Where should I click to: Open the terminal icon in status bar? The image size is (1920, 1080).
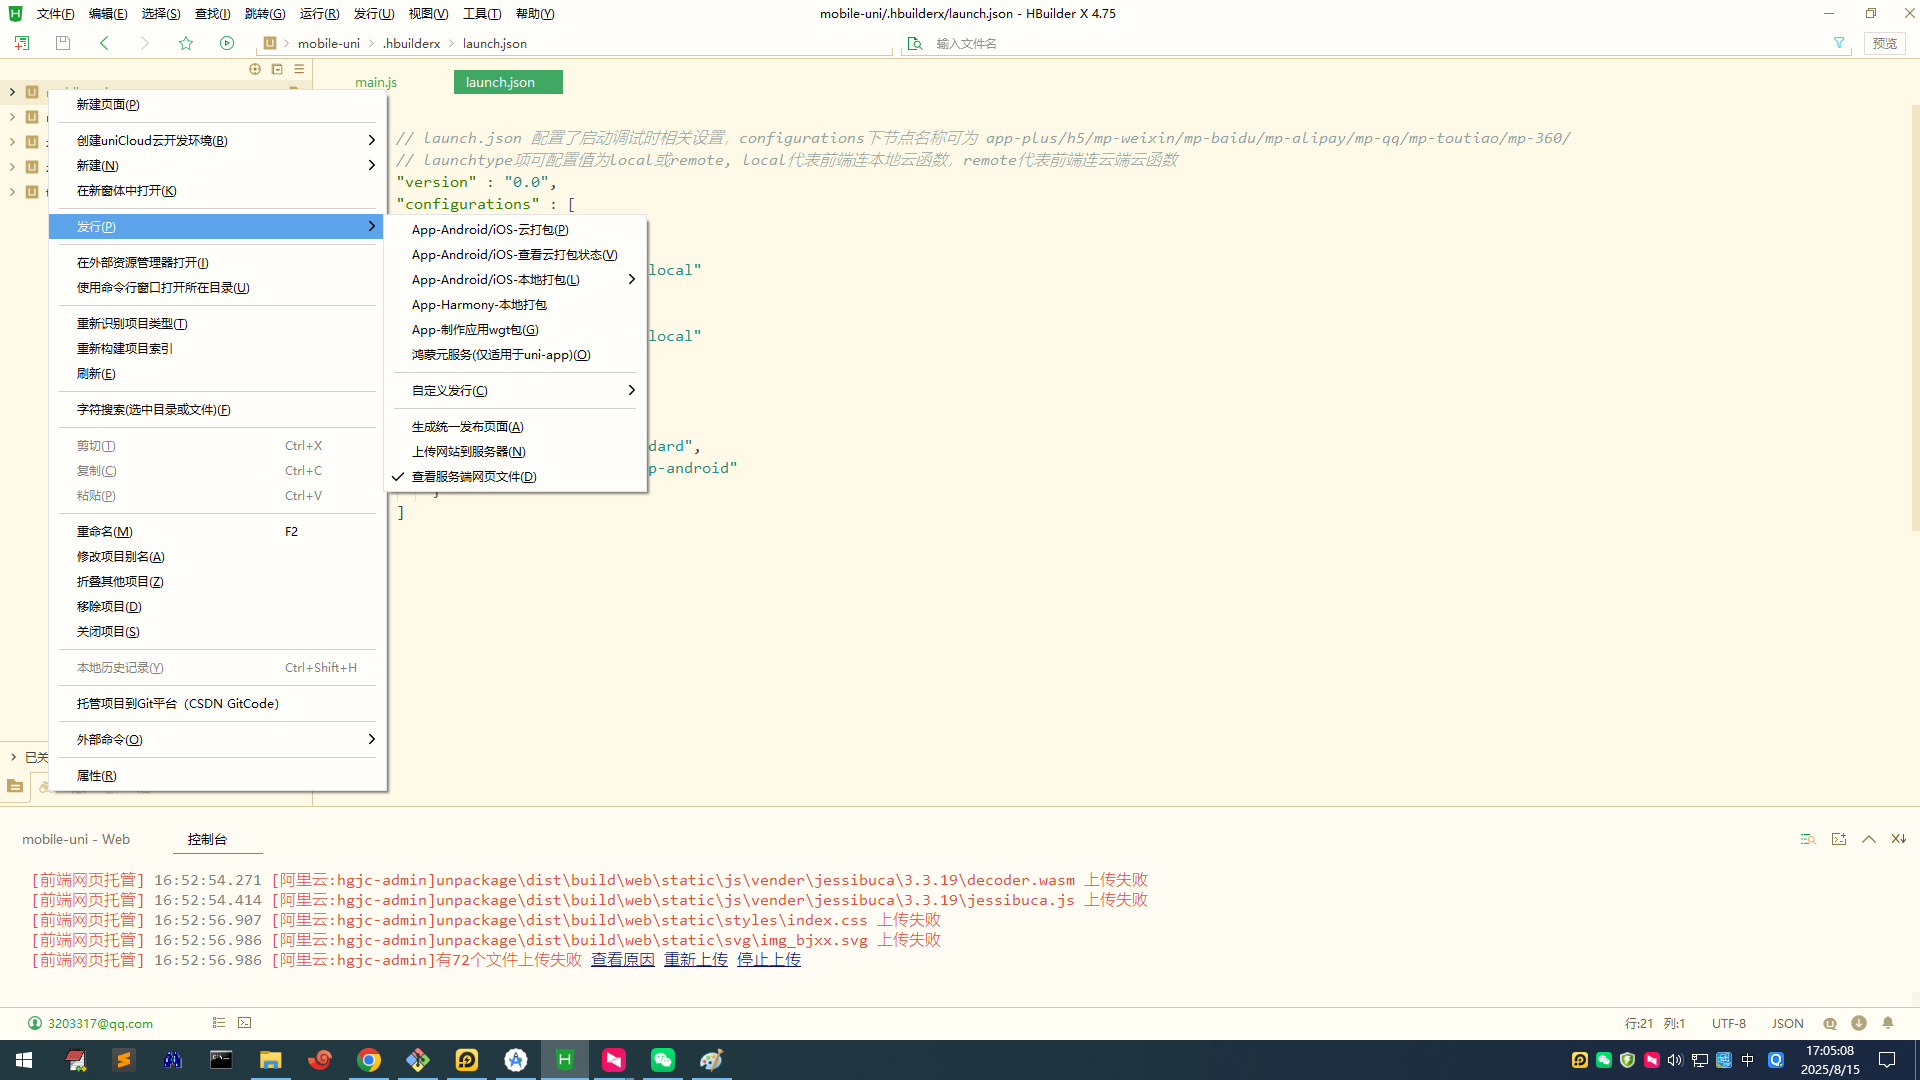click(x=245, y=1023)
